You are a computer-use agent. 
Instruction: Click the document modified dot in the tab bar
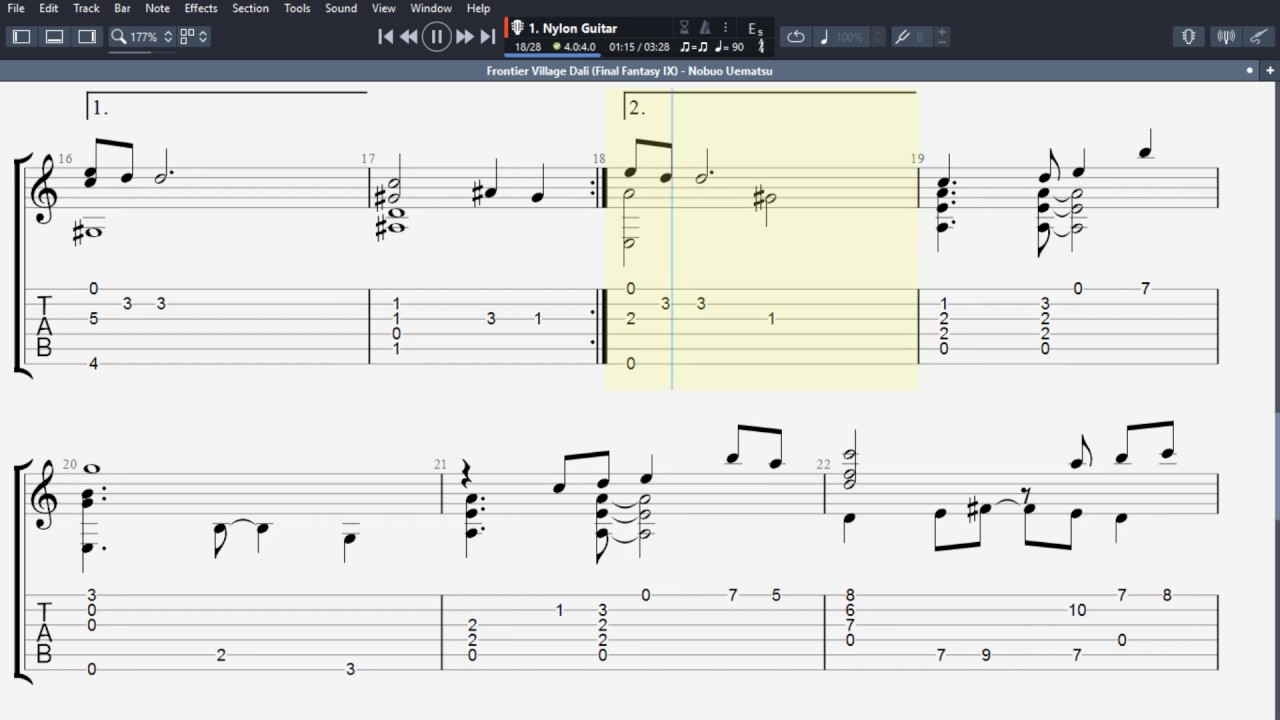1250,71
